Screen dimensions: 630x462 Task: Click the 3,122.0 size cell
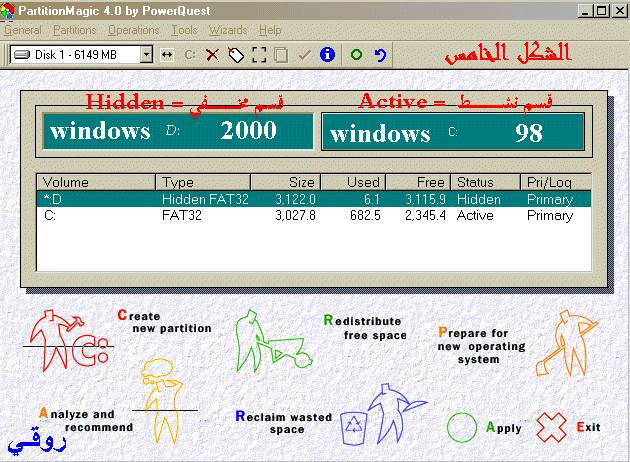[x=295, y=199]
